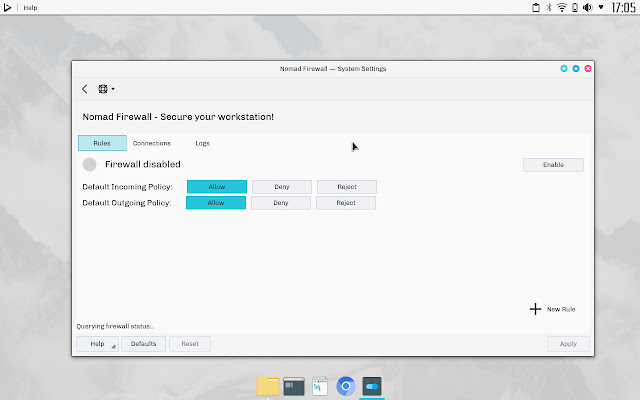Click the 'Default Outgoing Policy:' label
This screenshot has height=400, width=640.
pos(127,203)
